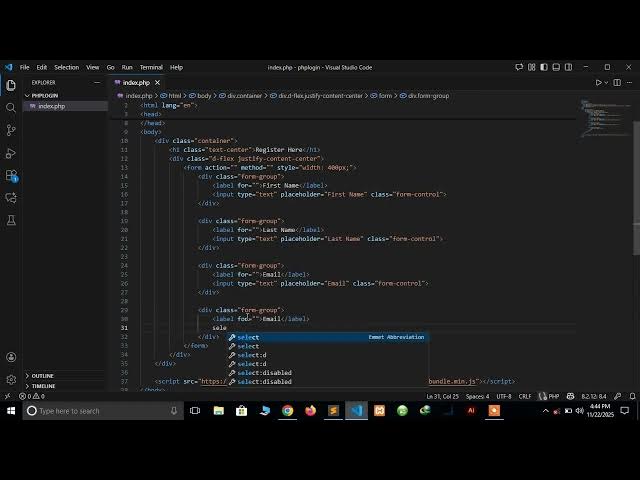Split the editor to the right
Image resolution: width=640 pixels, height=480 pixels.
617,82
